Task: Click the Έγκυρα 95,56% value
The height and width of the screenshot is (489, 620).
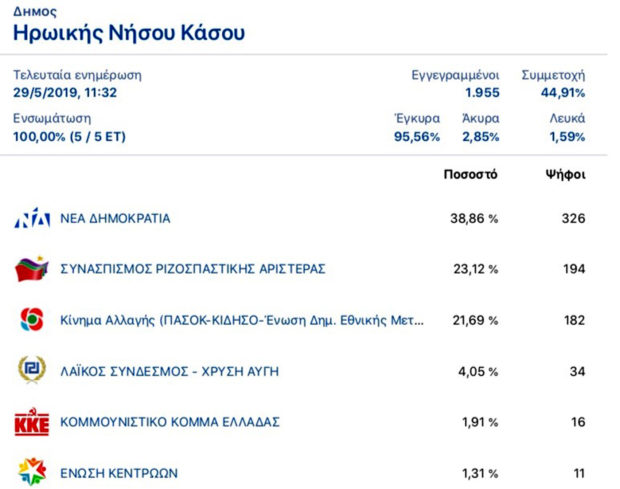Action: point(417,137)
